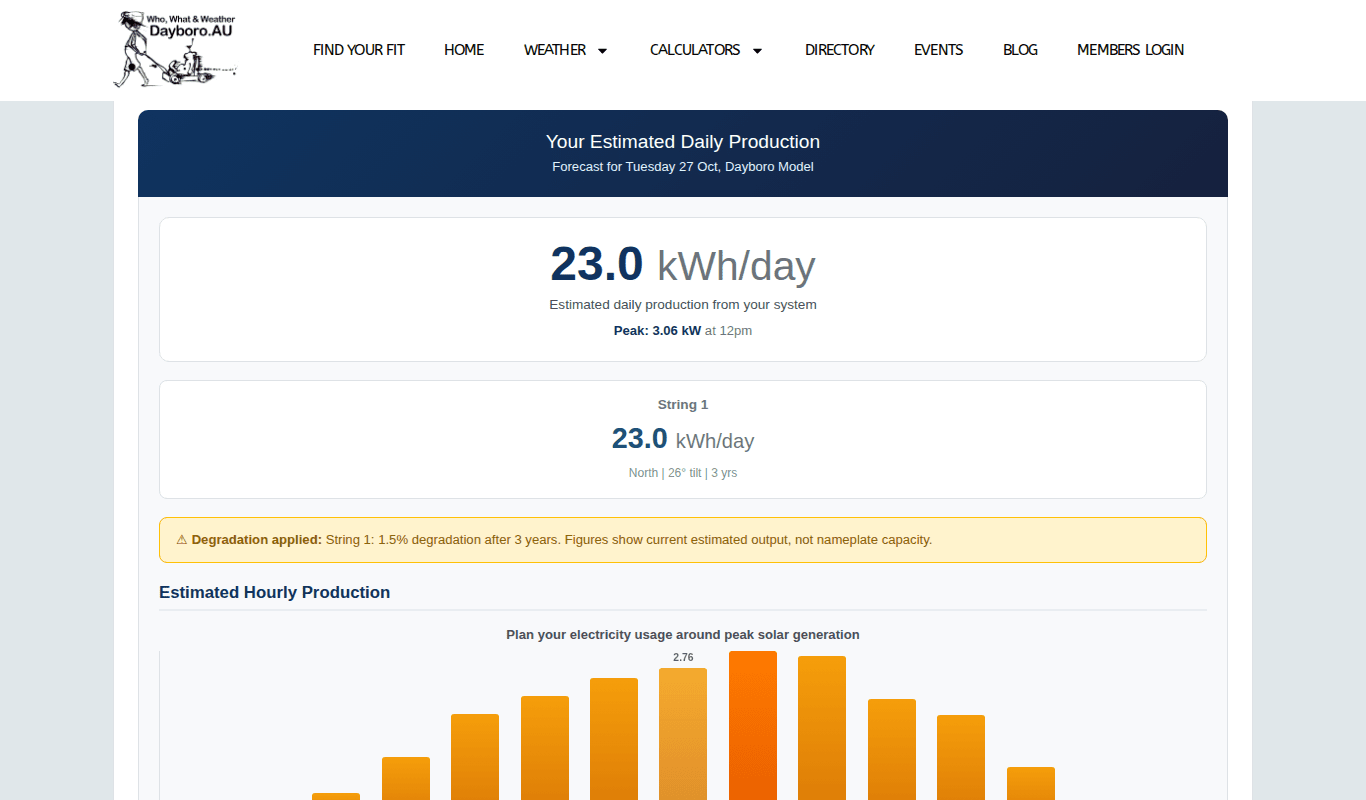This screenshot has height=800, width=1366.
Task: Click 'Estimated daily production from your system'
Action: pyautogui.click(x=683, y=305)
